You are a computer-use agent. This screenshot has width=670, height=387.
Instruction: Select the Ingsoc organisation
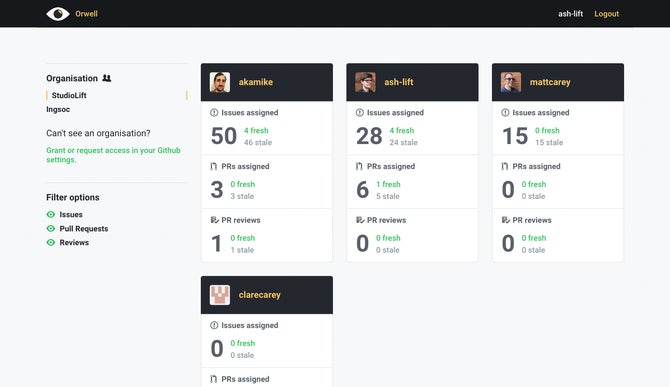(58, 109)
